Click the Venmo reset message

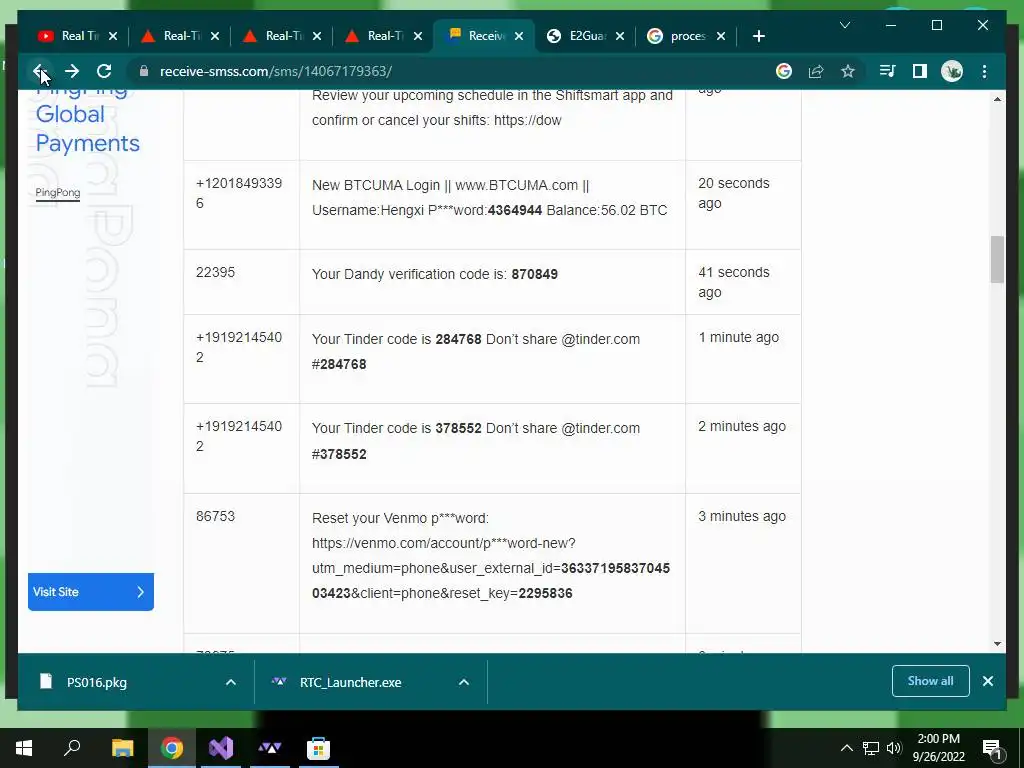[491, 556]
